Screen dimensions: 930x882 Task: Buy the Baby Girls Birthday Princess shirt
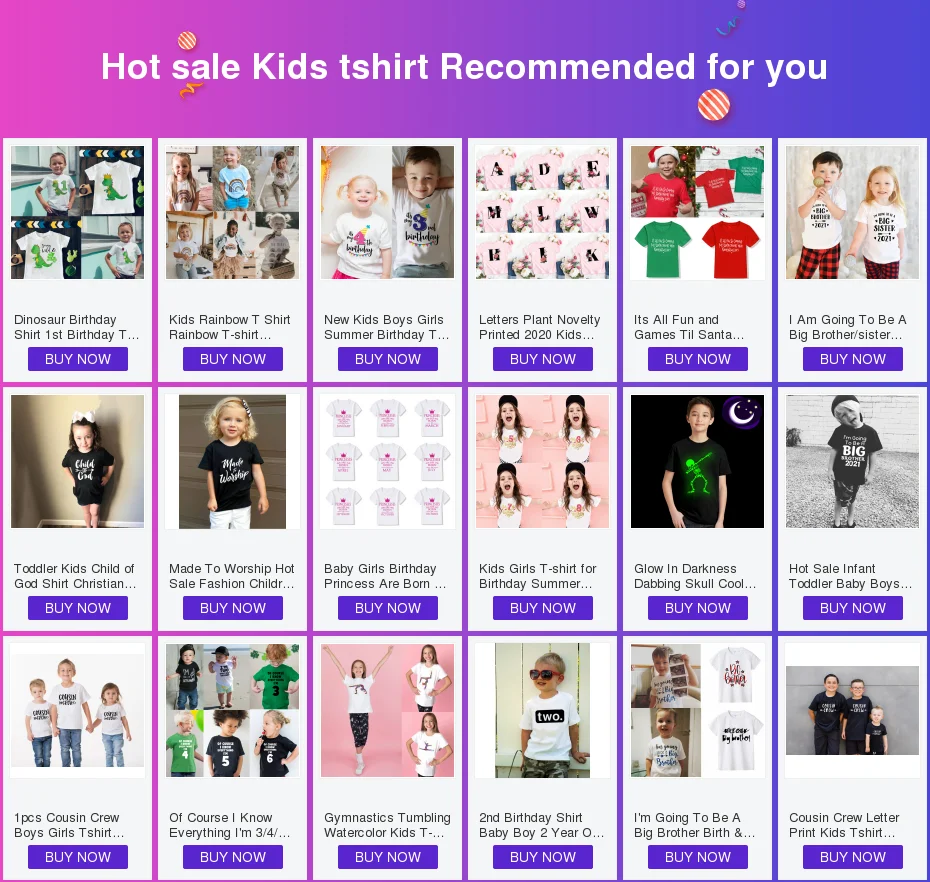click(x=388, y=608)
